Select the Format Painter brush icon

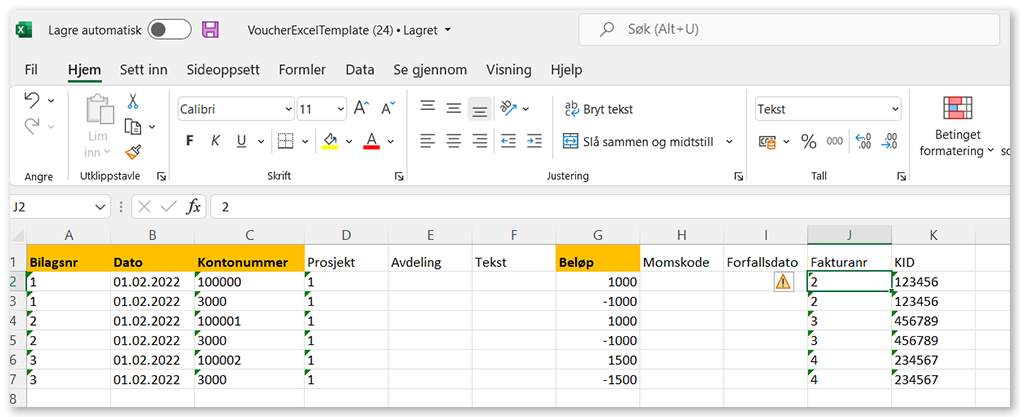(132, 151)
